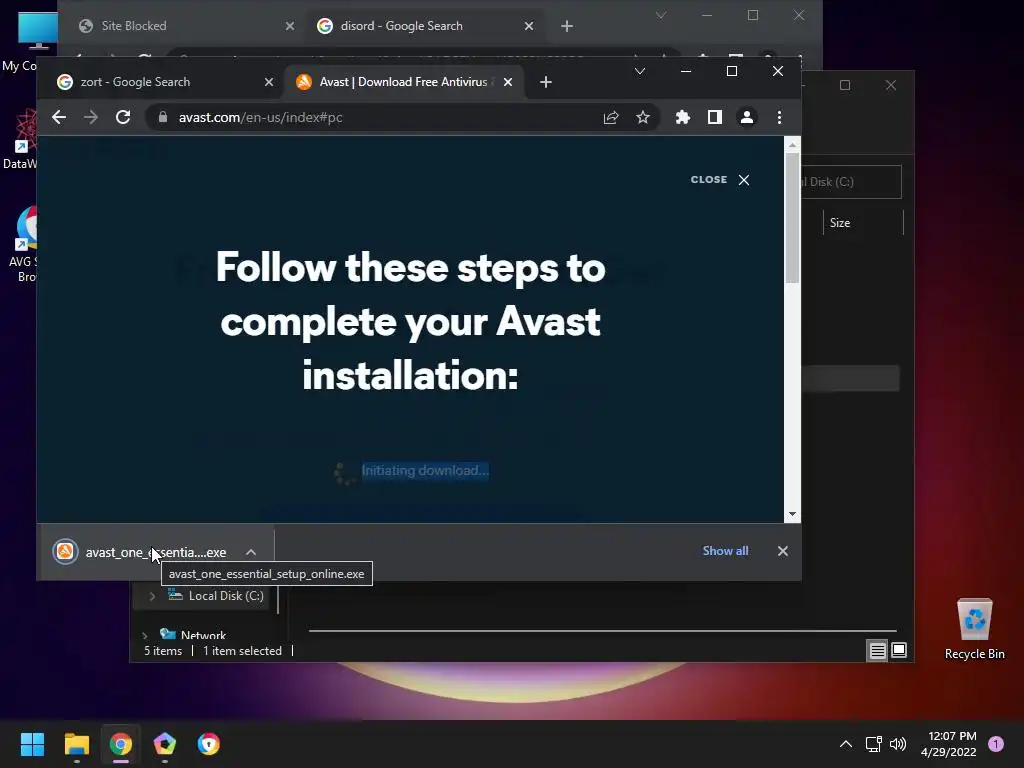Minimize the front Chrome window
Screen dimensions: 1024x768
coord(686,71)
